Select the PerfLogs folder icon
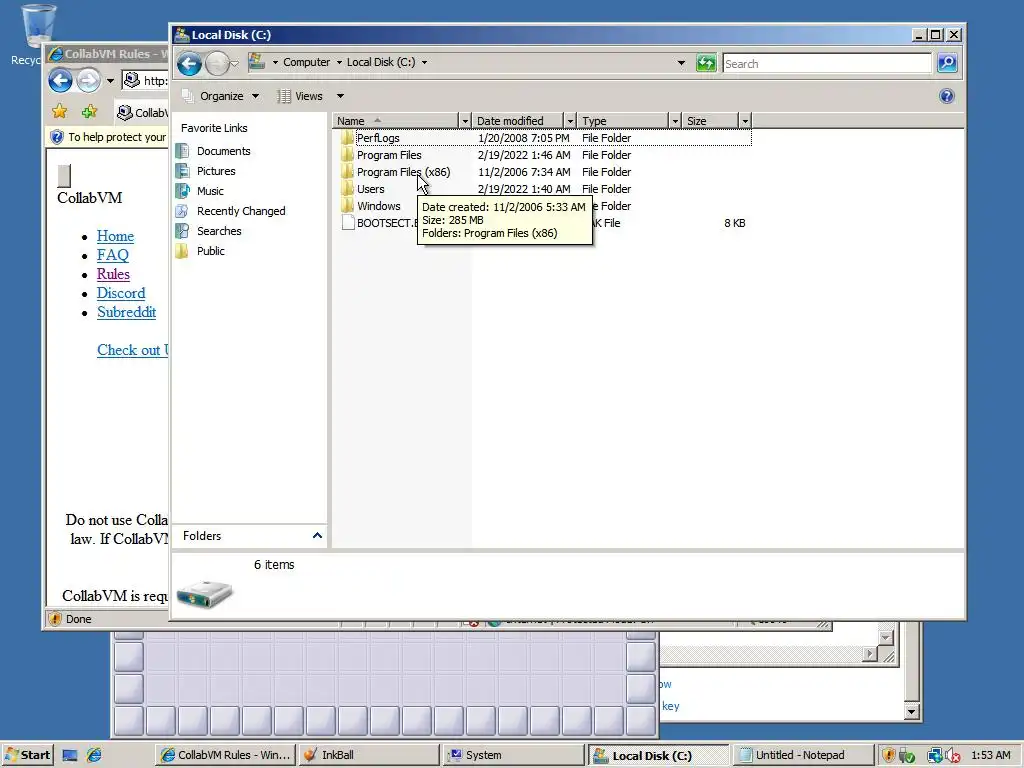Viewport: 1024px width, 768px height. point(347,138)
